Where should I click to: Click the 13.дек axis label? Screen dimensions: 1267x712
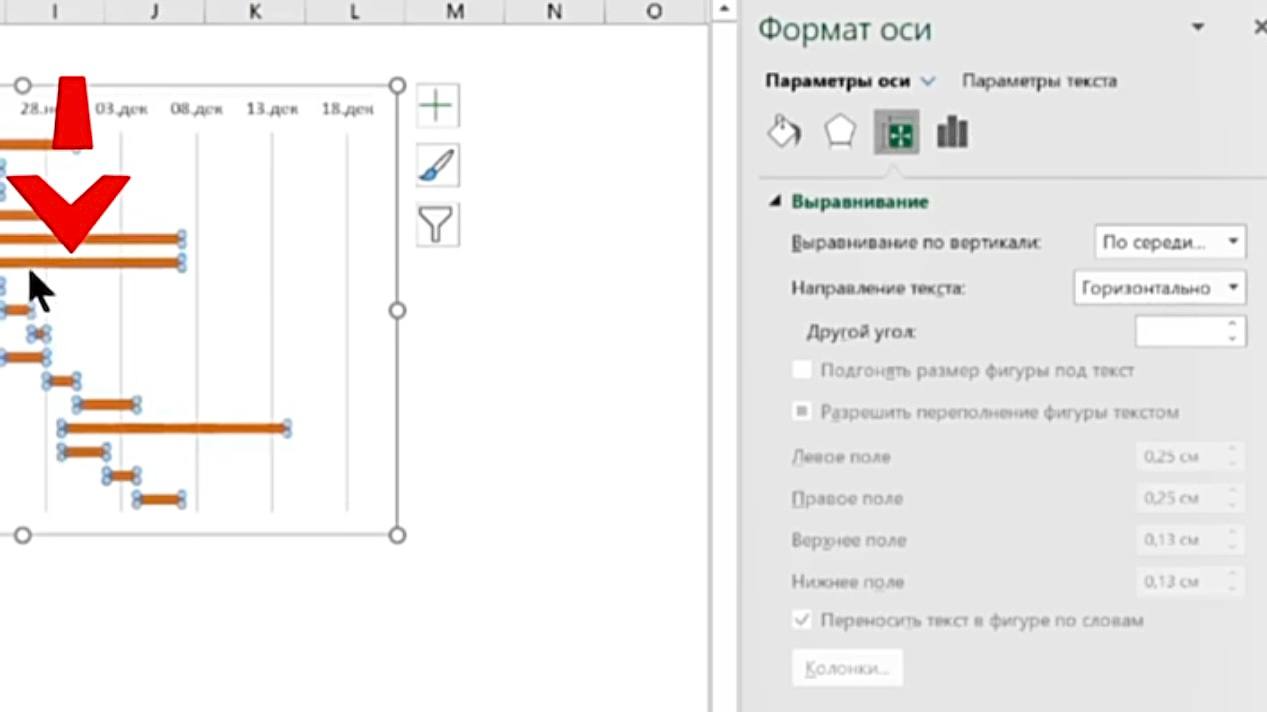click(272, 109)
